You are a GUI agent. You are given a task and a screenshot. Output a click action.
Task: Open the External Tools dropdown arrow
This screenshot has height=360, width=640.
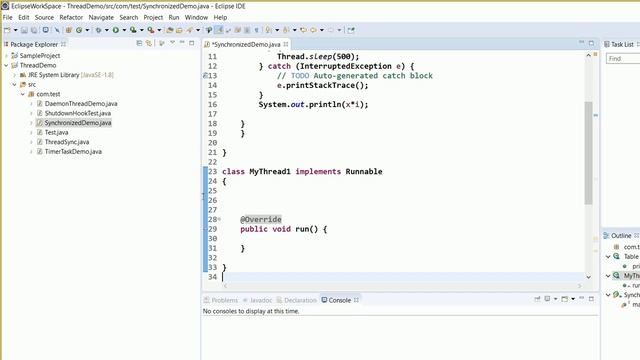159,30
